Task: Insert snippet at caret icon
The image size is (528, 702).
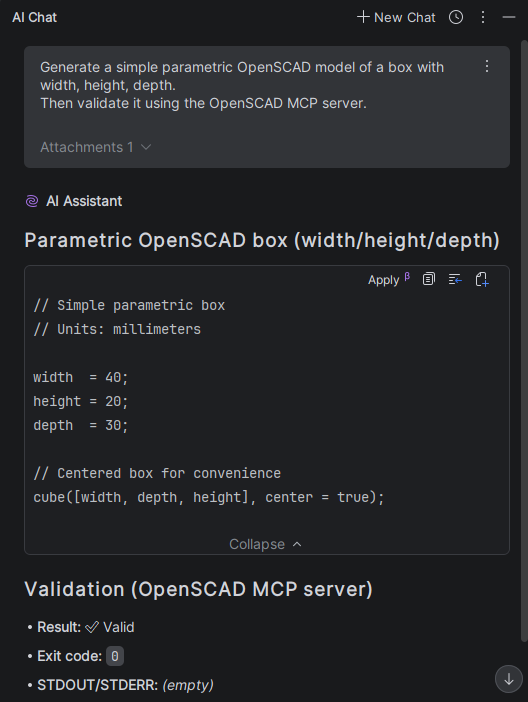Action: coord(455,279)
